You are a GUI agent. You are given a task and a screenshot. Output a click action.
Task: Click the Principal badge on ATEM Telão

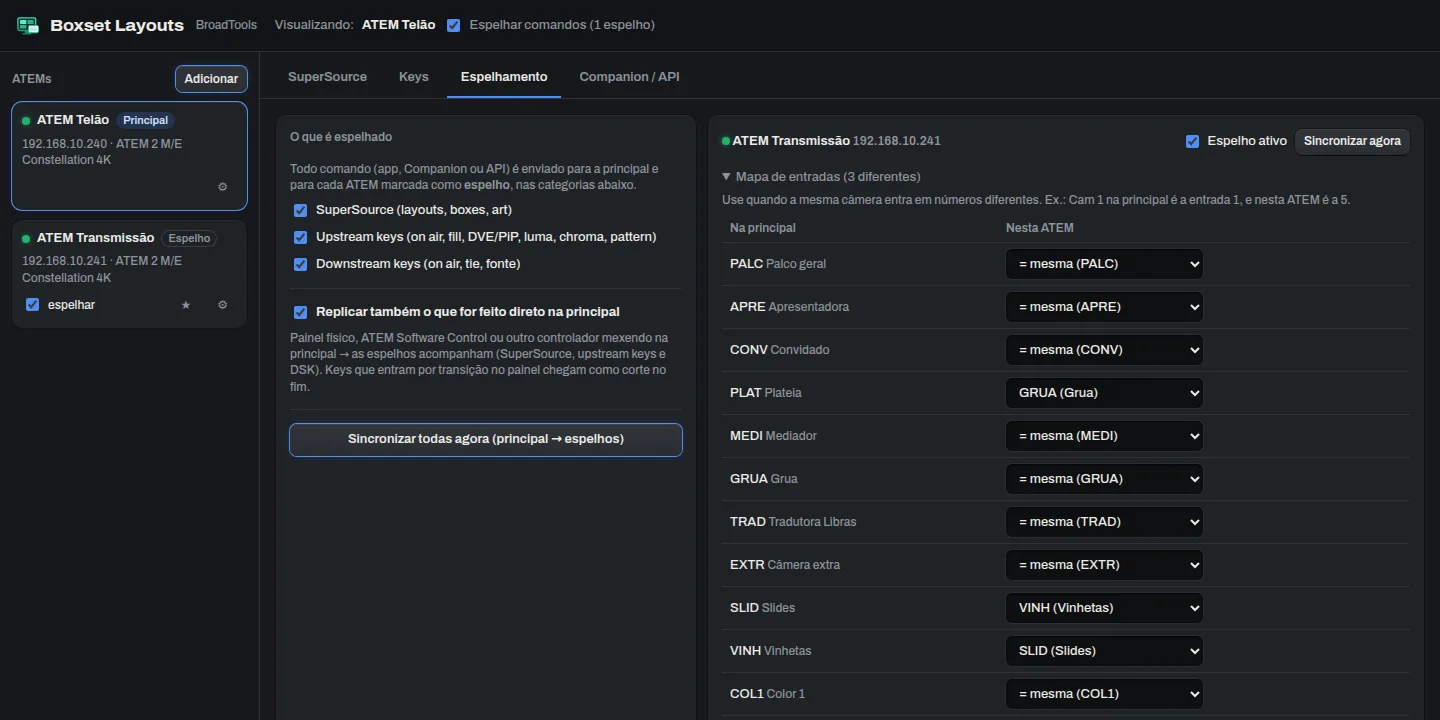(146, 120)
